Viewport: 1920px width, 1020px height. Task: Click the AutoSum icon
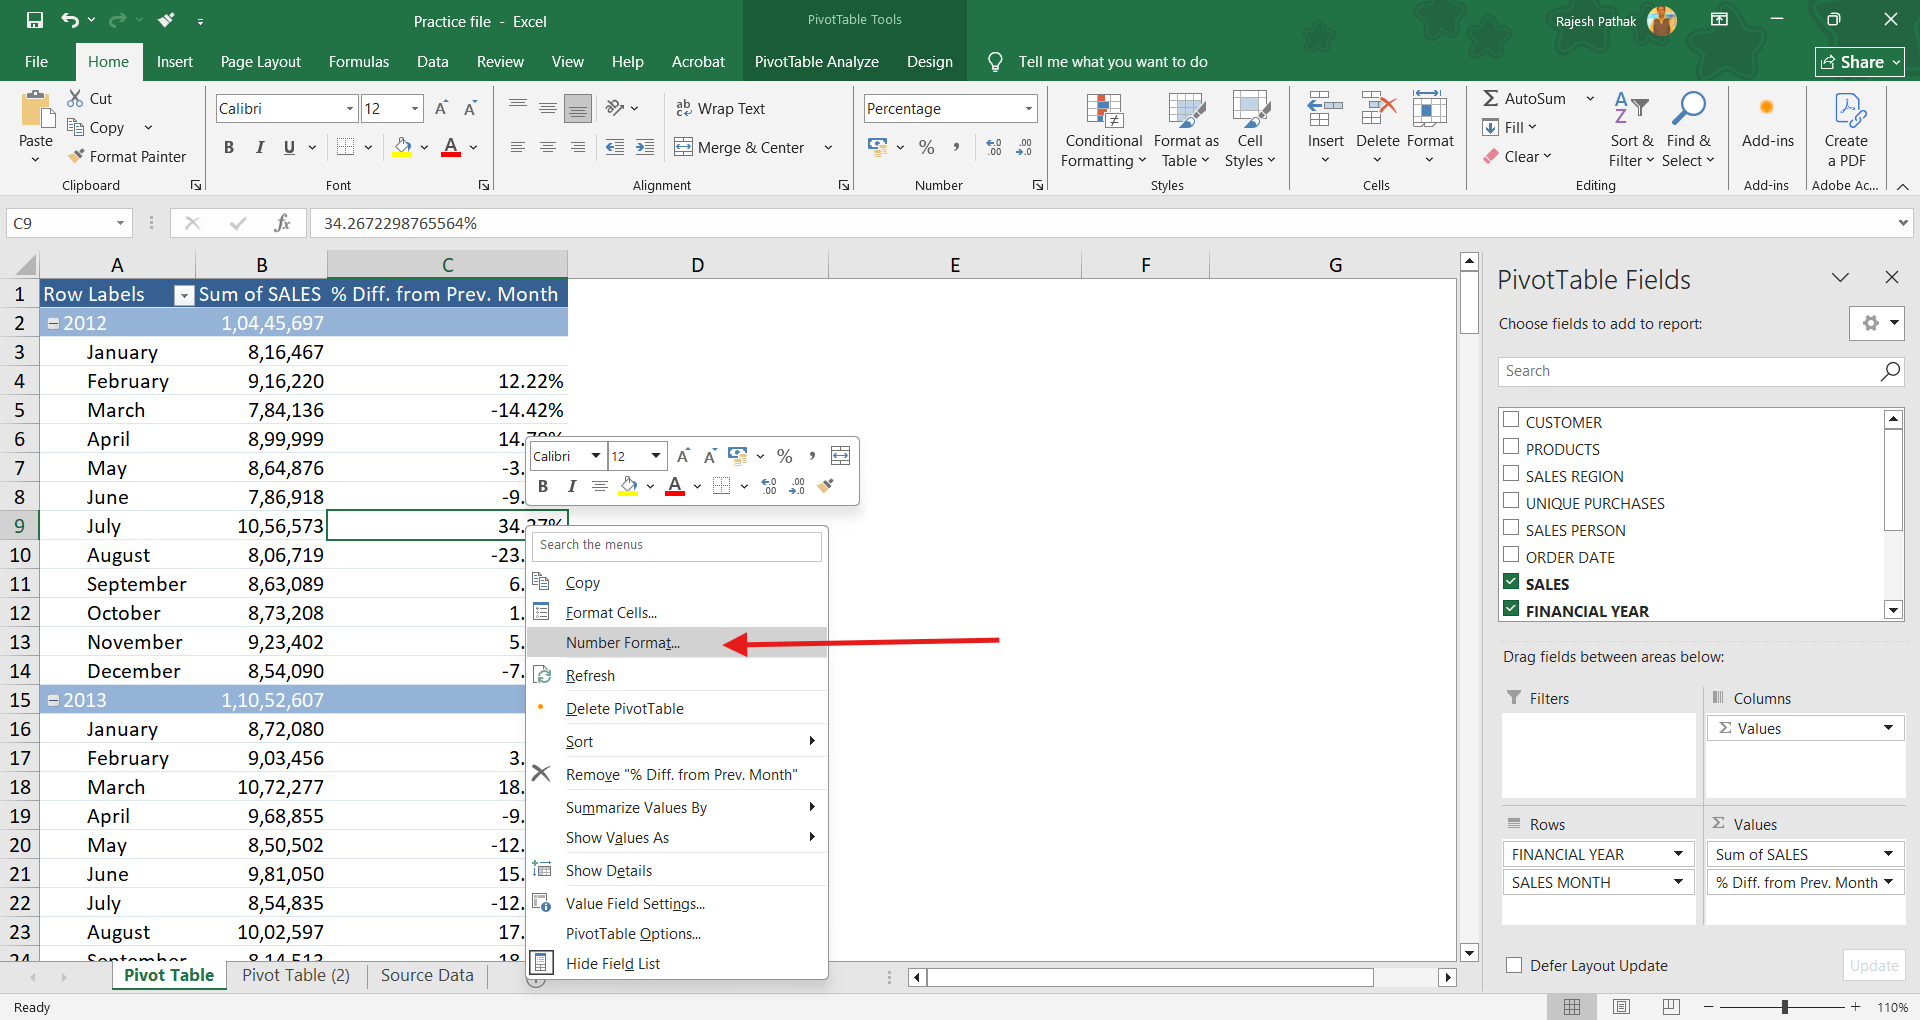click(1491, 98)
